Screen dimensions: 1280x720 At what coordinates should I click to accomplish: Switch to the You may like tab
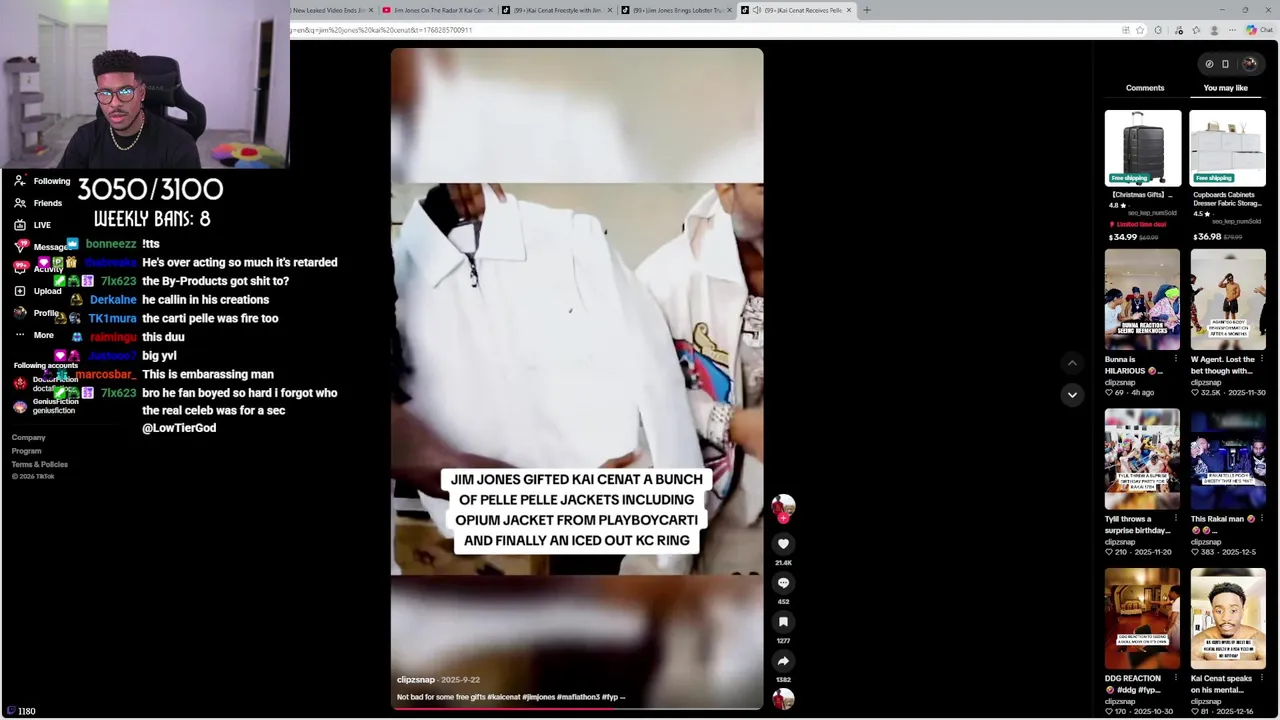click(1226, 88)
